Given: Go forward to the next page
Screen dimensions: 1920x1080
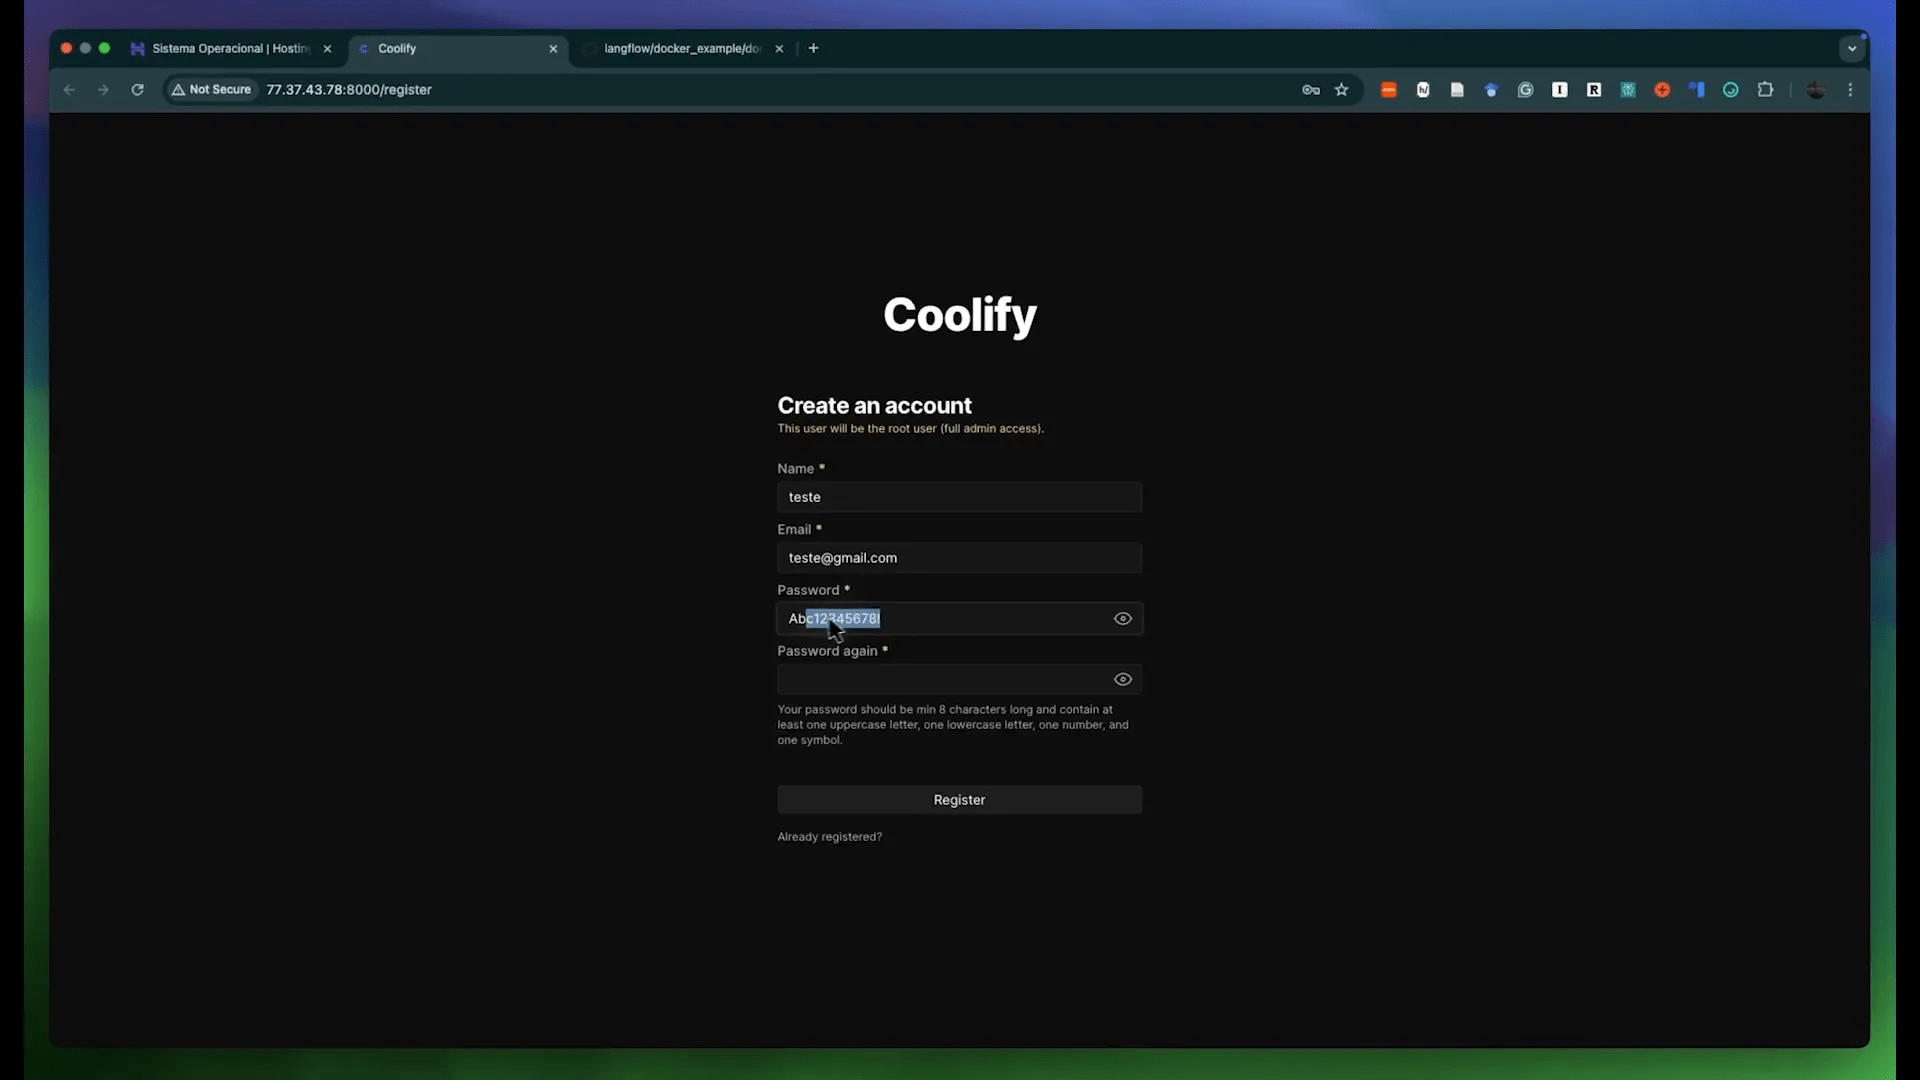Looking at the screenshot, I should 103,90.
